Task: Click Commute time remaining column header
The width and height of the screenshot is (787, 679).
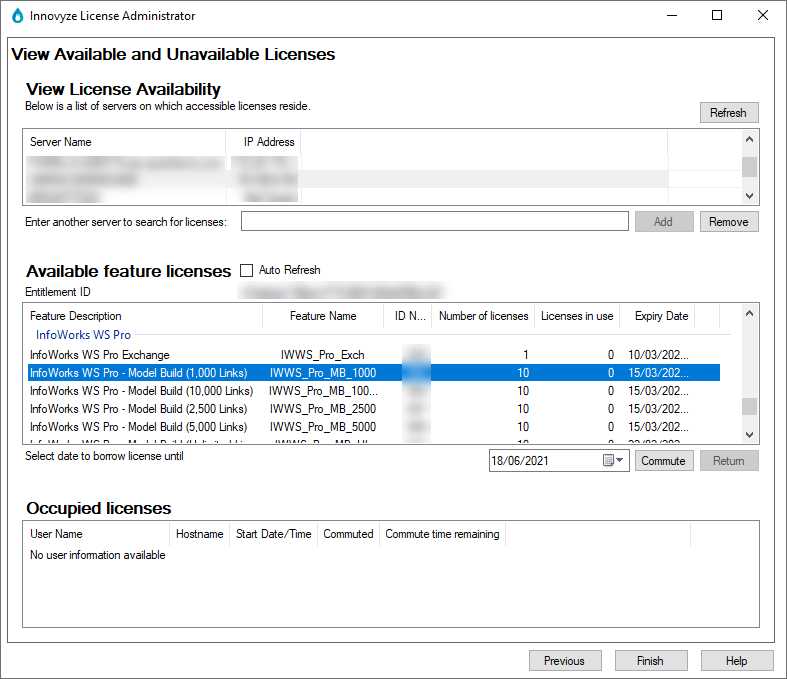Action: (442, 534)
